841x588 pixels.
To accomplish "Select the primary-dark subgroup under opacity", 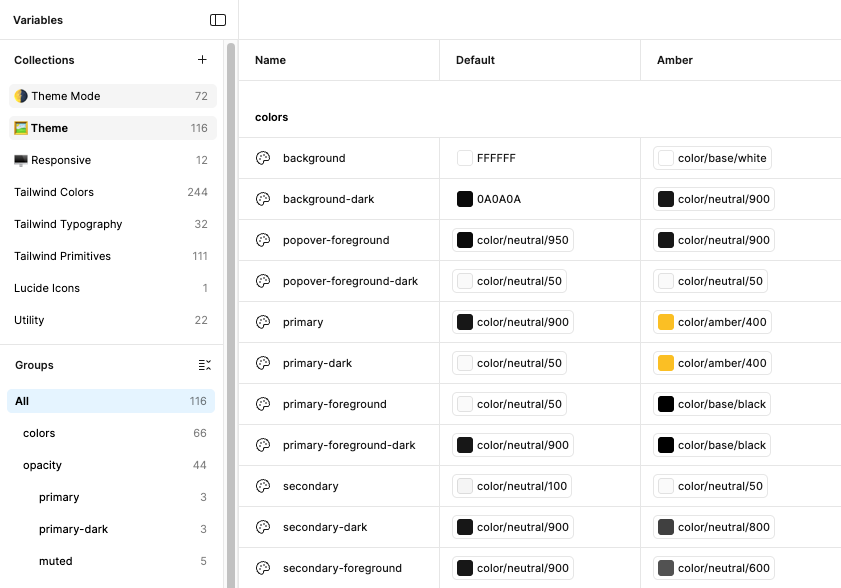I will click(73, 529).
